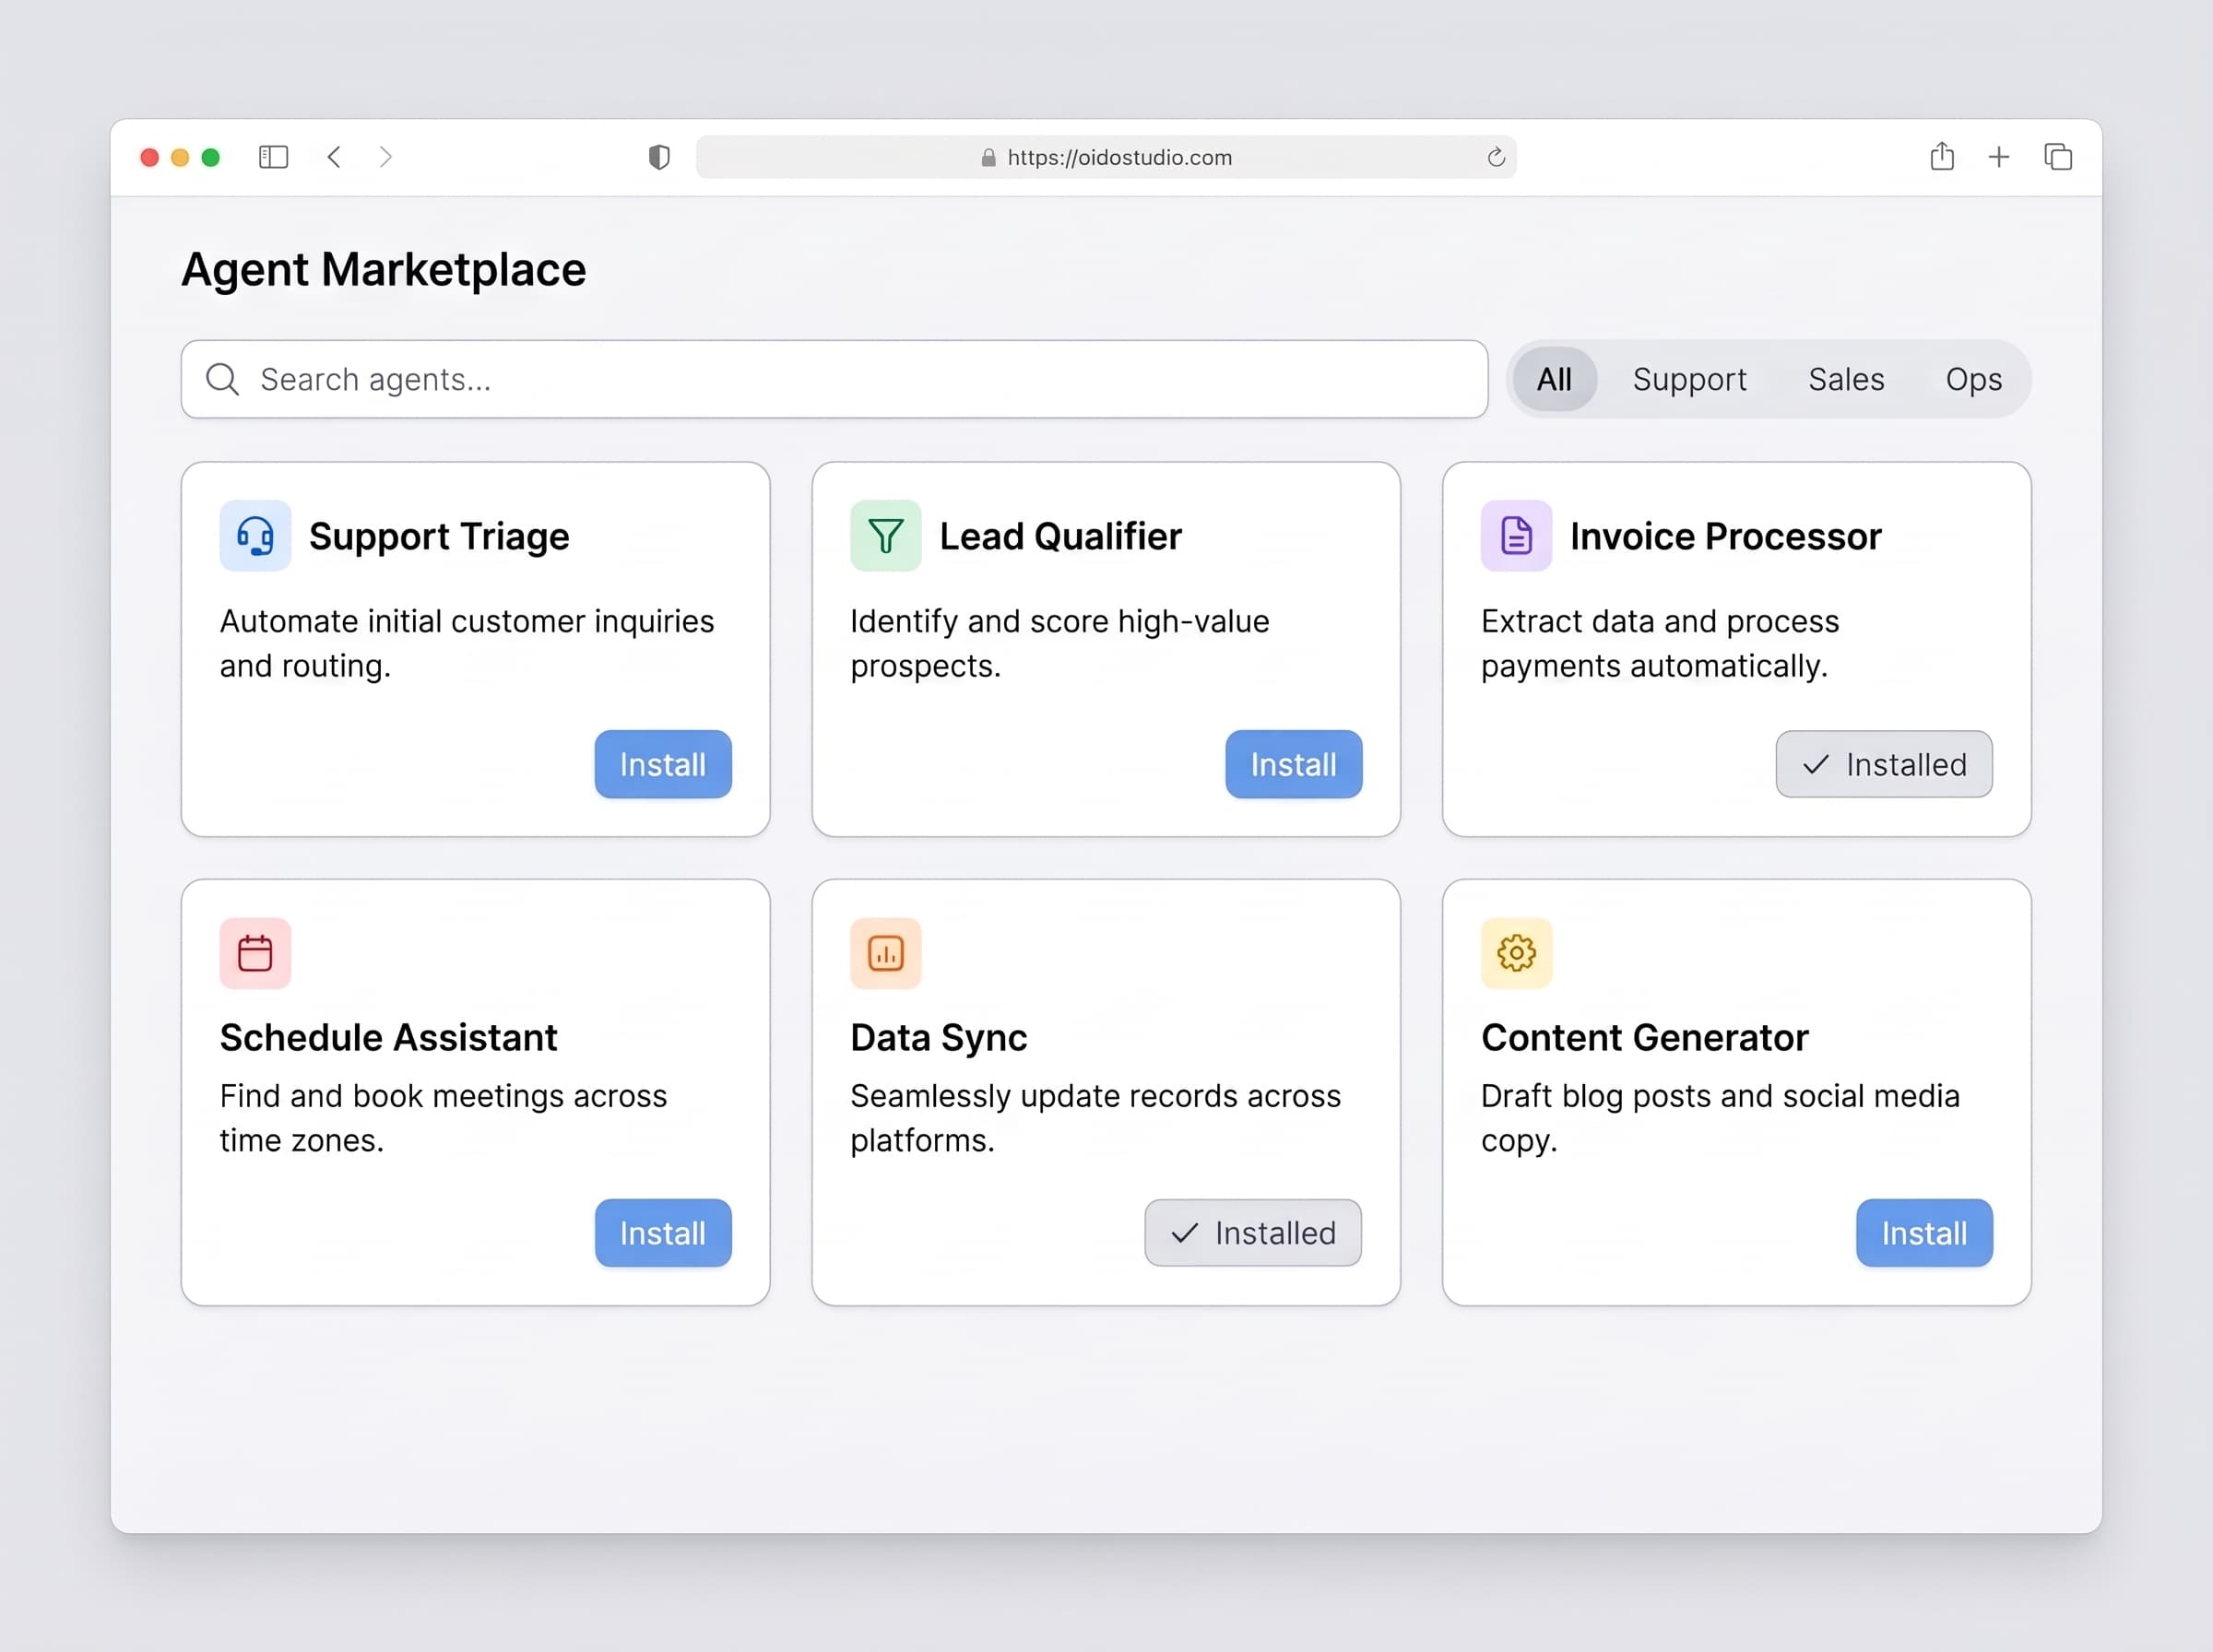Click the Invoice Processor title
2213x1652 pixels.
click(1725, 537)
